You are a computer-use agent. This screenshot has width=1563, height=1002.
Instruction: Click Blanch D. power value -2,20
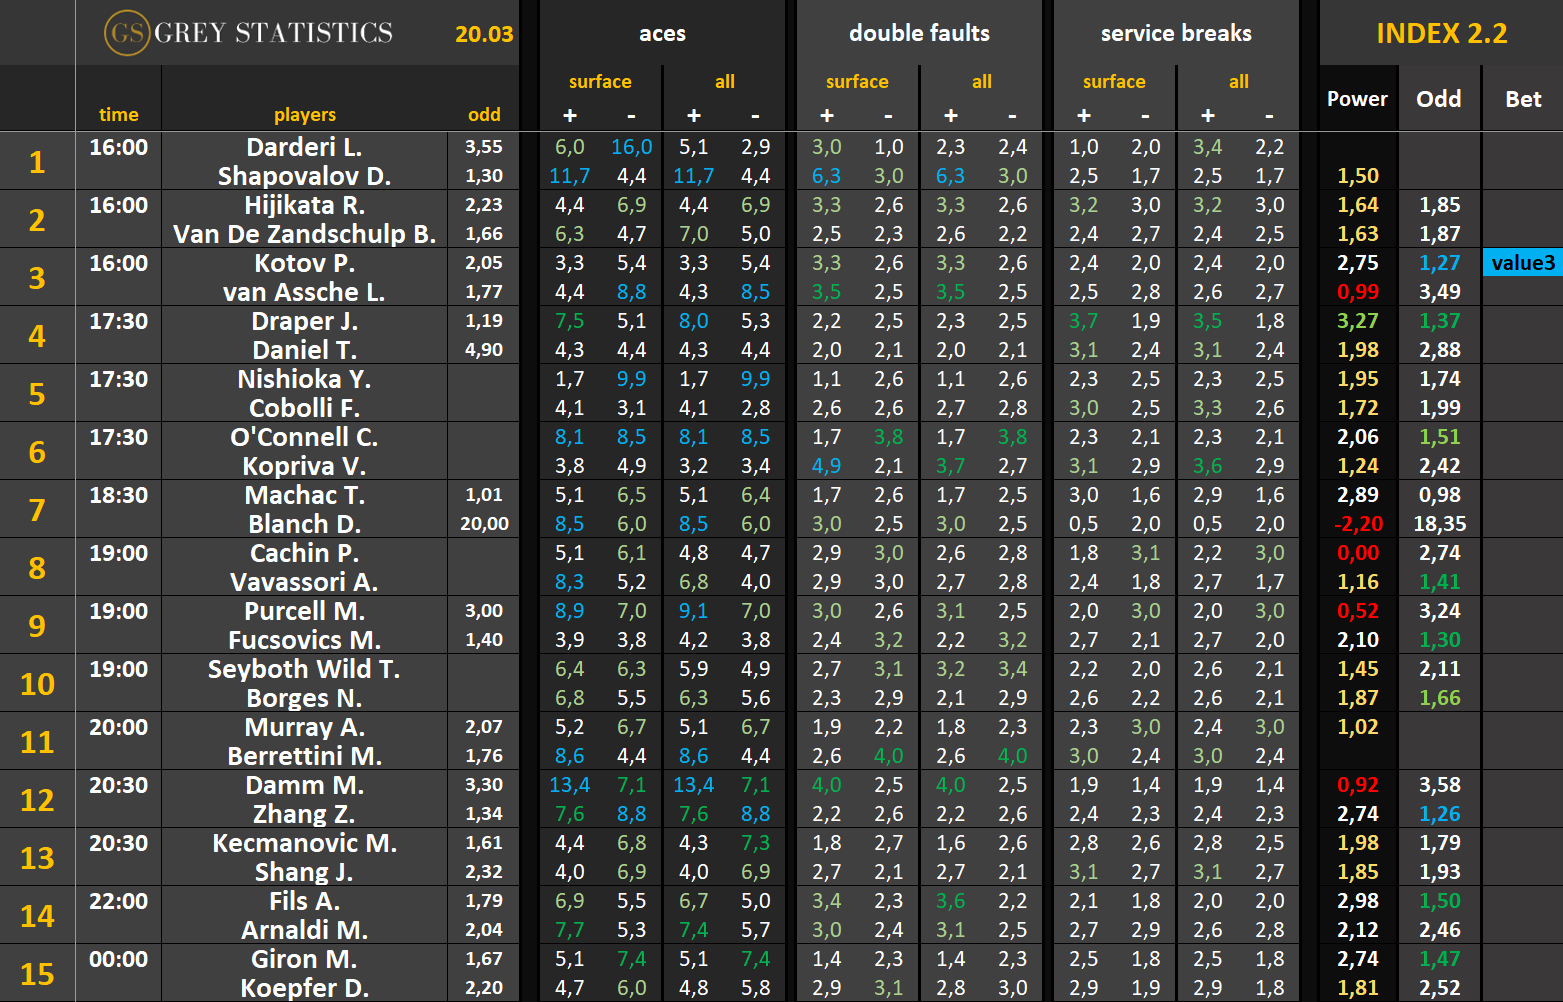(x=1358, y=524)
